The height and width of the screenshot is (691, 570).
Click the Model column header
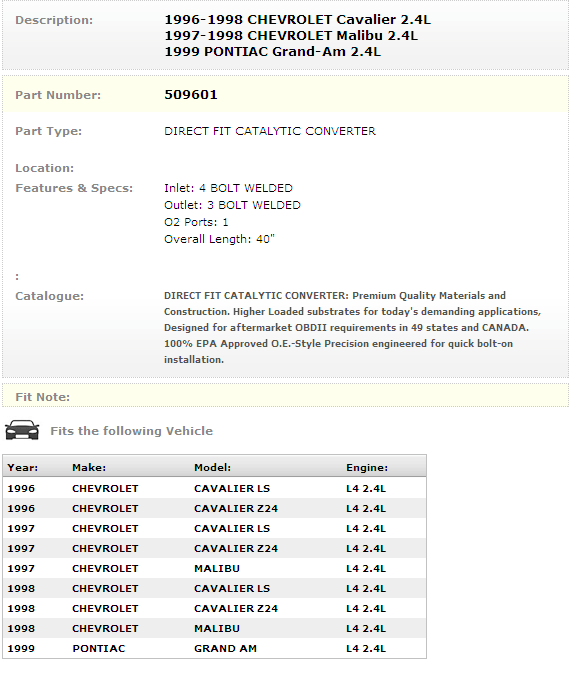point(212,468)
